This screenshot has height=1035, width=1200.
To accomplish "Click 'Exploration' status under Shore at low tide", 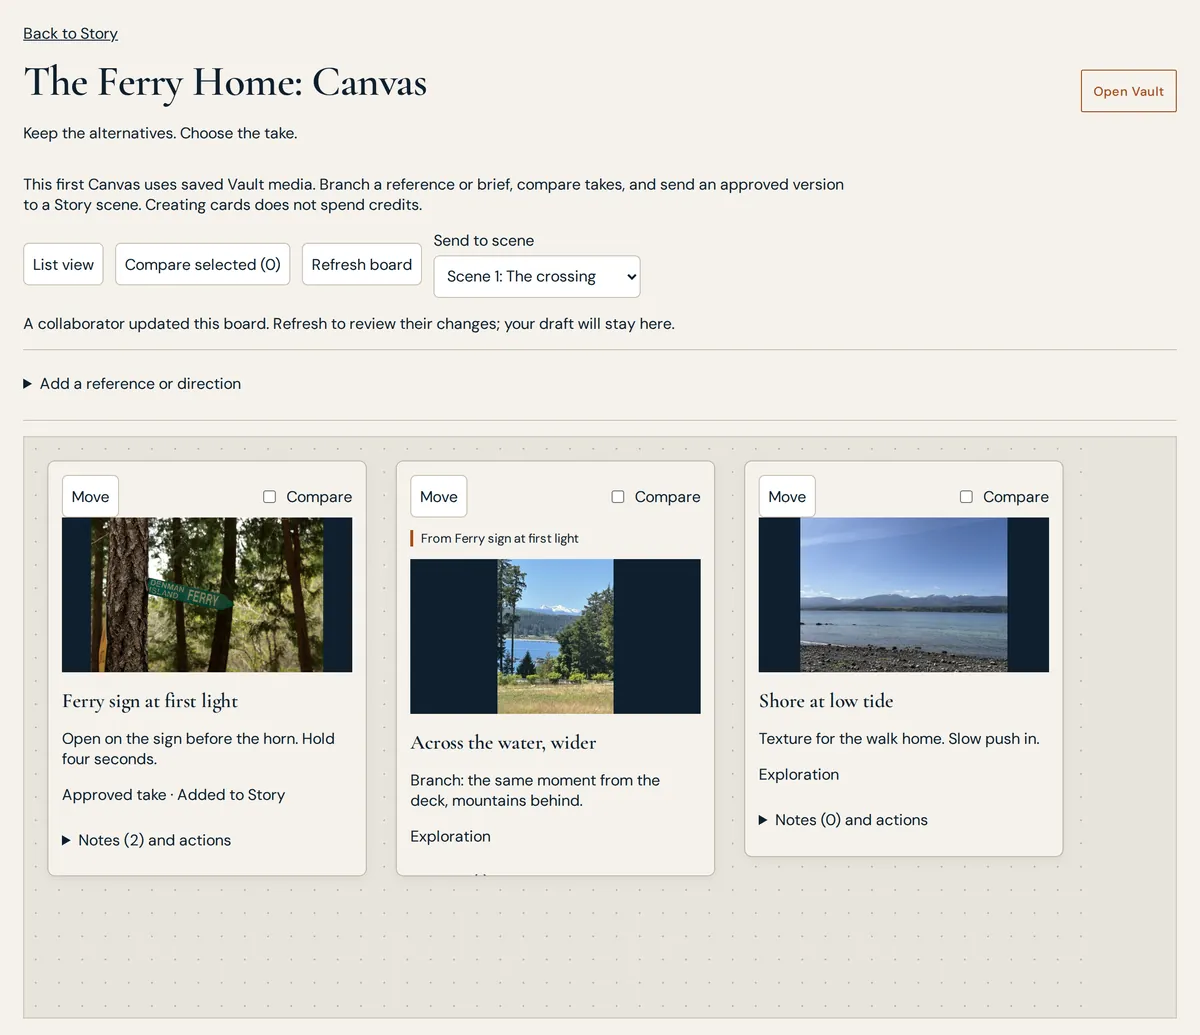I will (x=799, y=774).
